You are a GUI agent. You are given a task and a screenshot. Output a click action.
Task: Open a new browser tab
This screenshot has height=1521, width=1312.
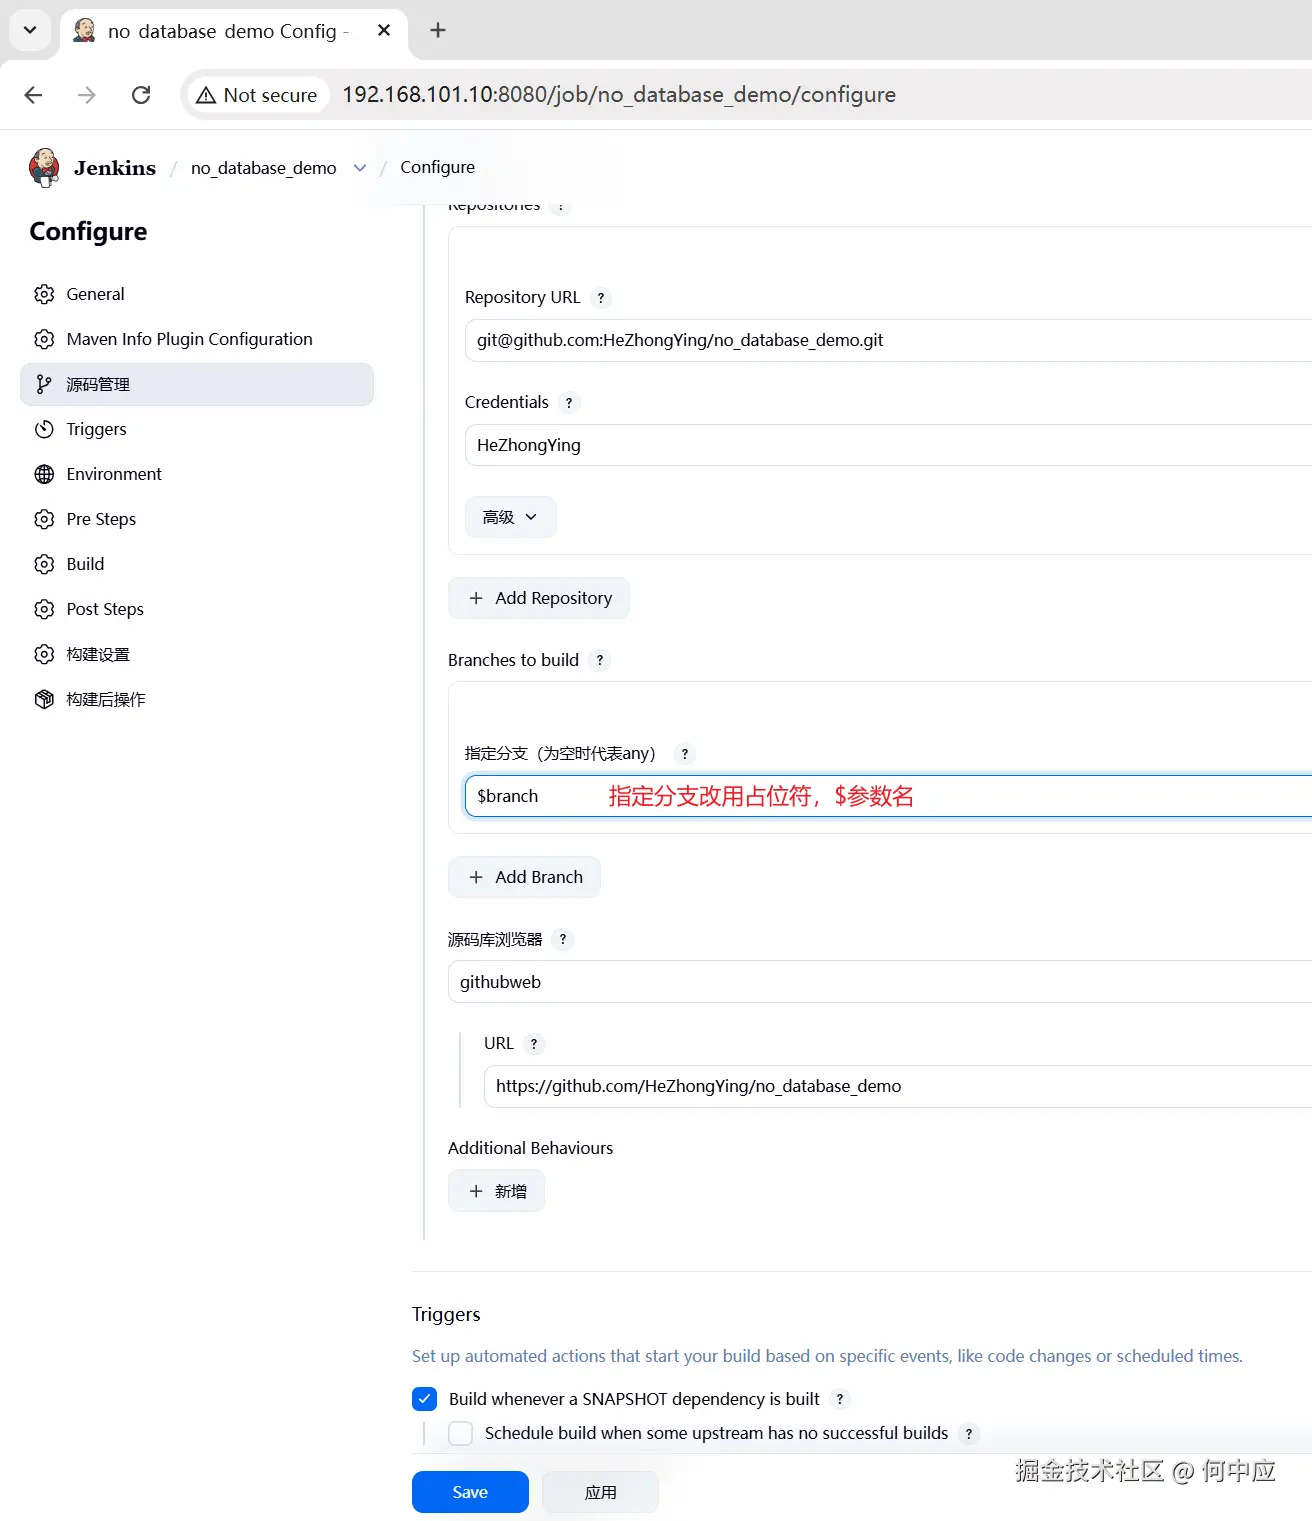tap(438, 31)
